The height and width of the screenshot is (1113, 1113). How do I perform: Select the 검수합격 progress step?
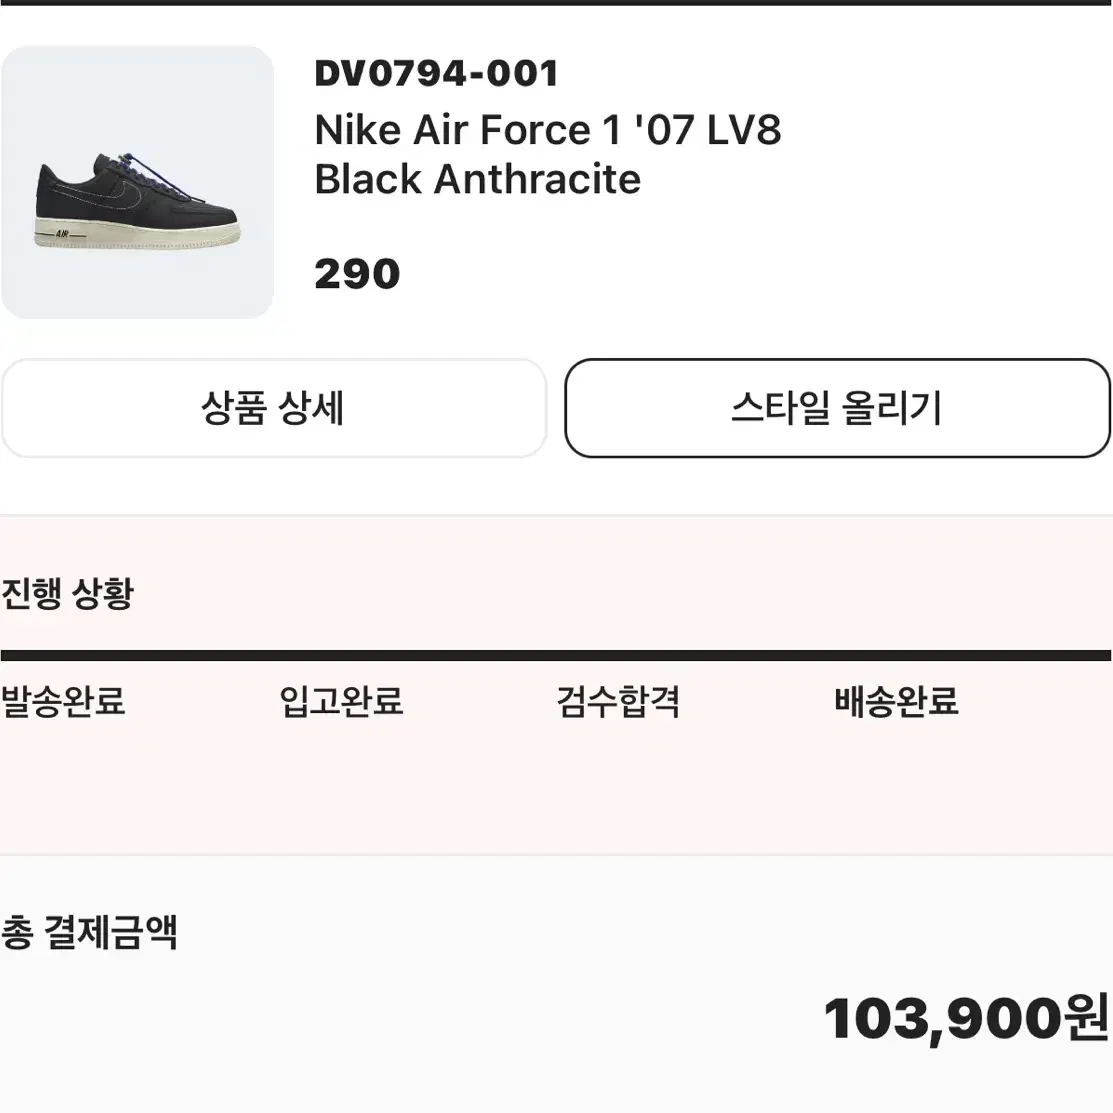pyautogui.click(x=618, y=701)
